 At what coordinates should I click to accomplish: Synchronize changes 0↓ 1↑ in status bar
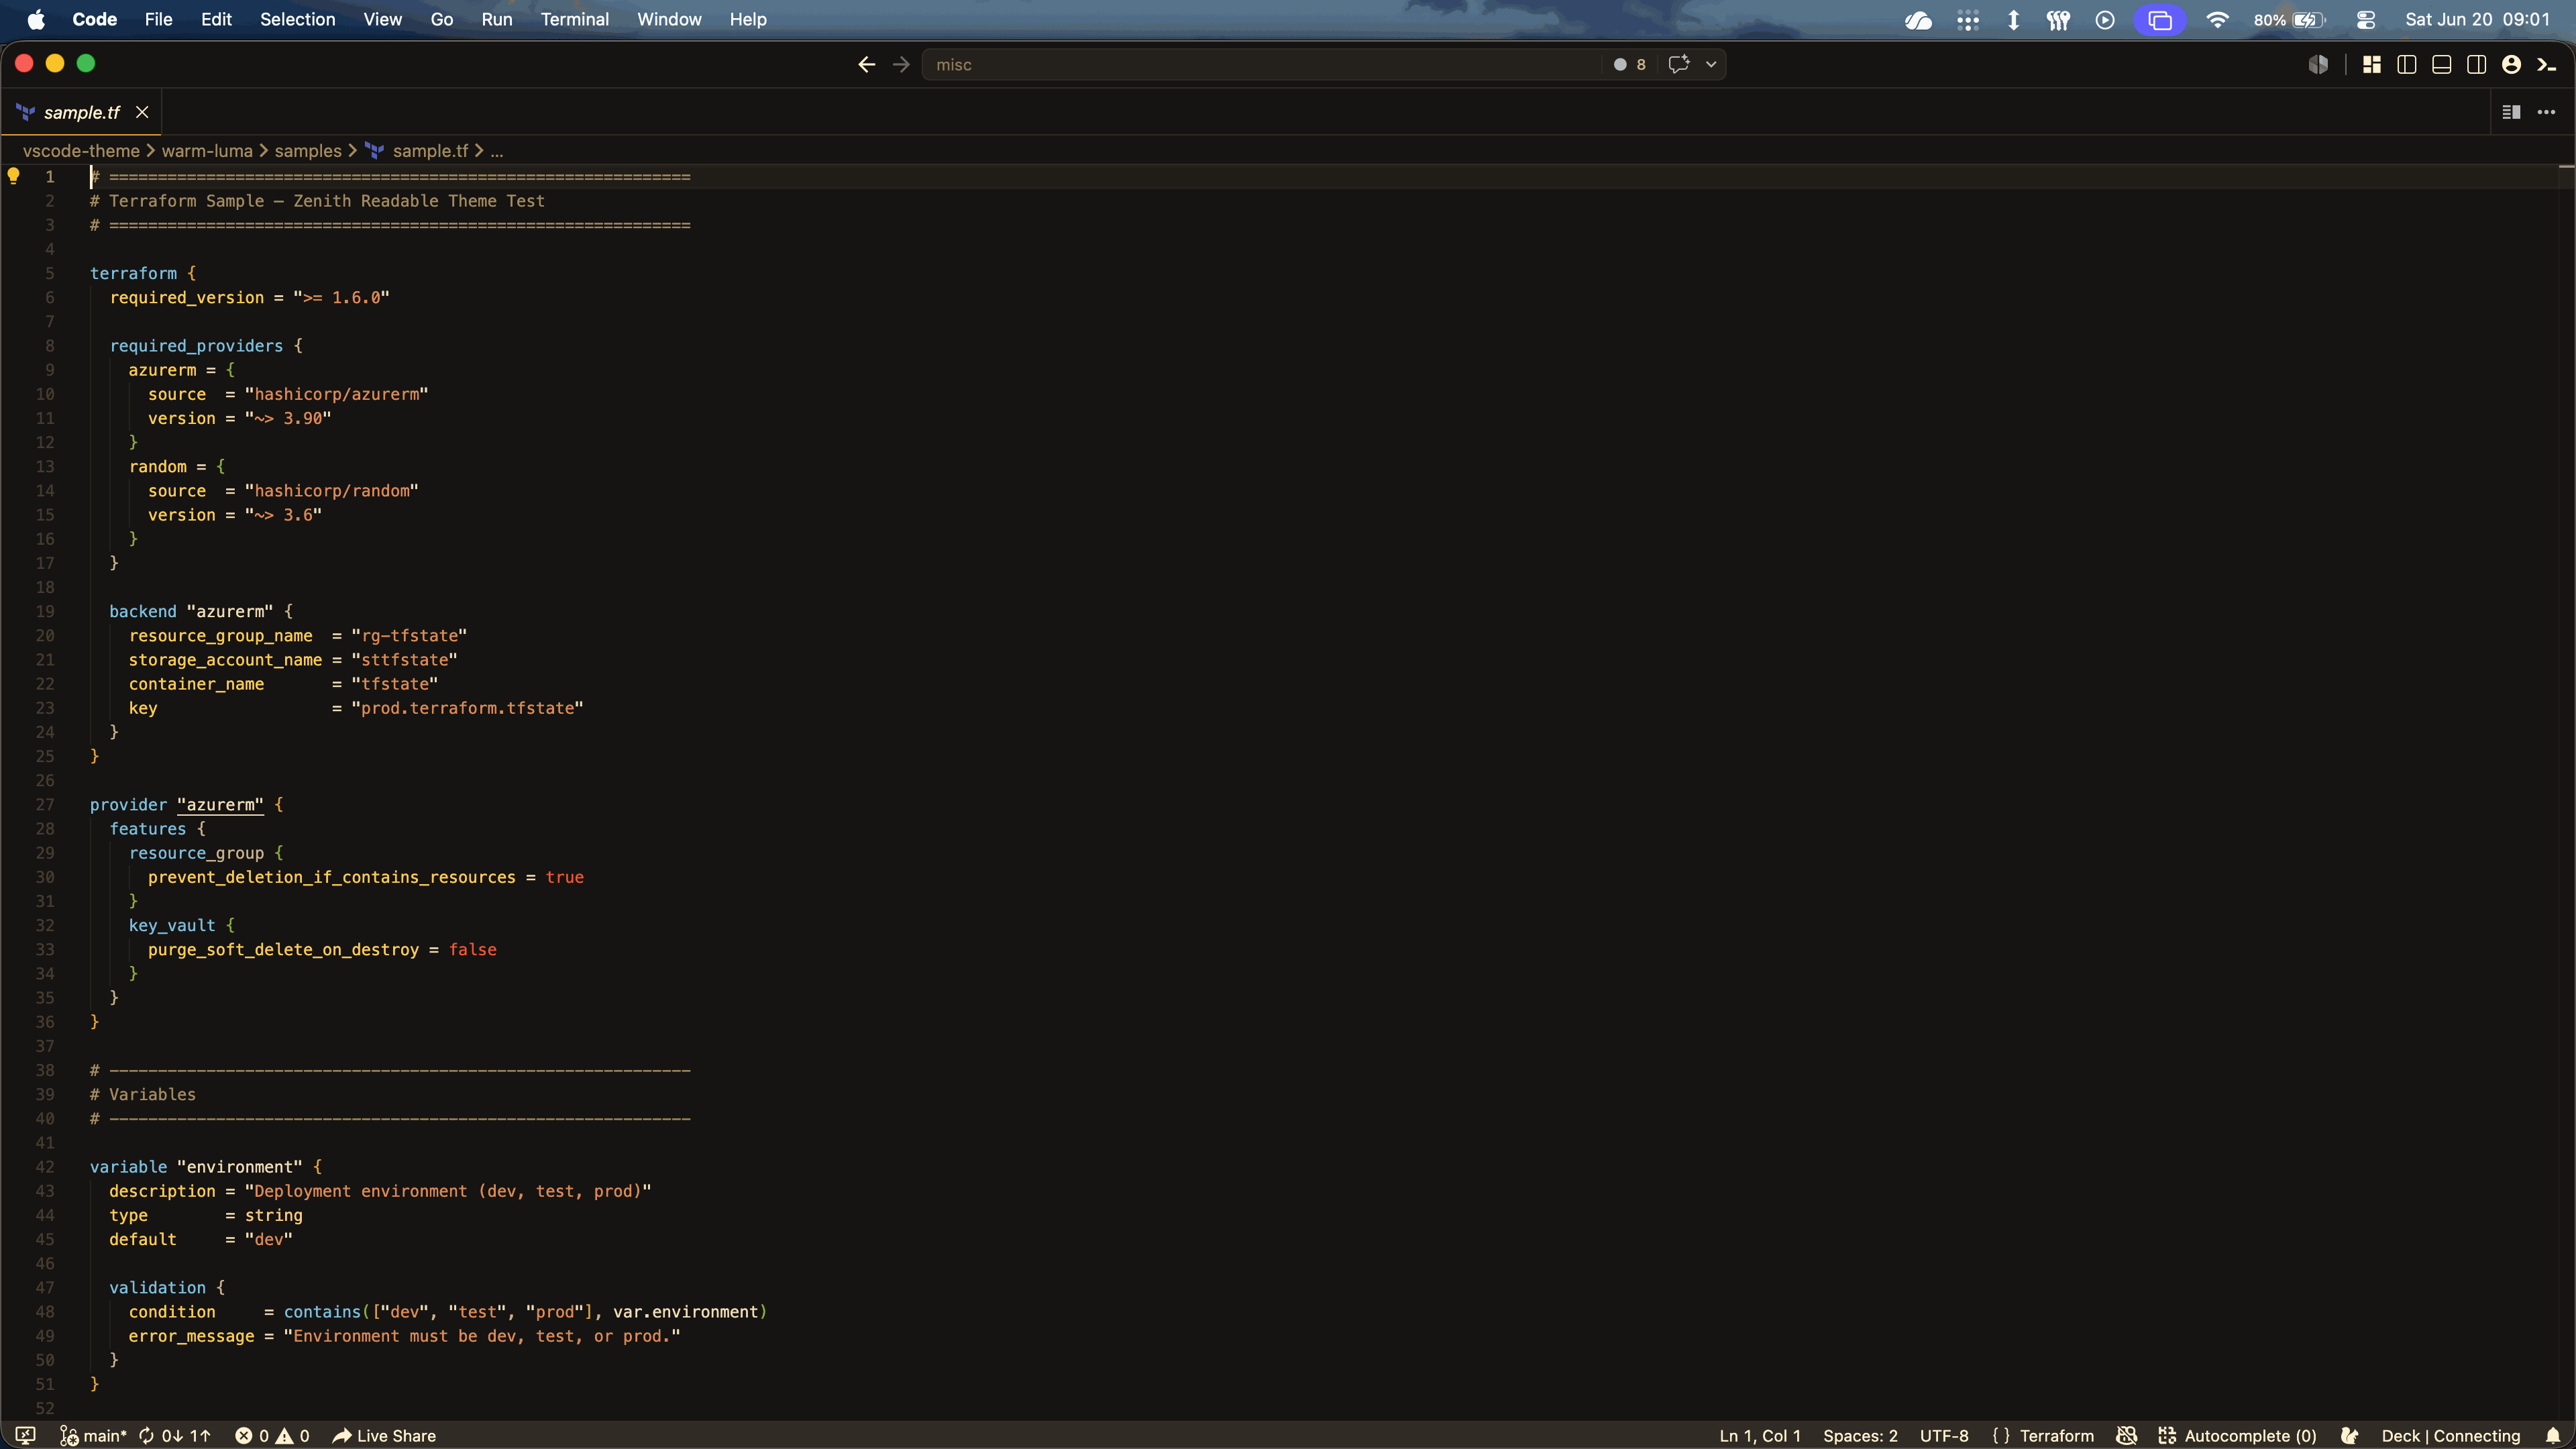coord(175,1435)
